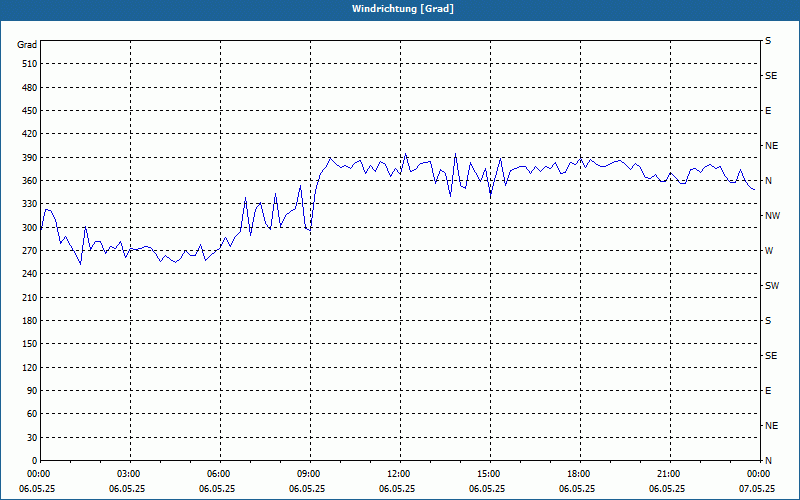Click the S compass label level with 180

768,321
